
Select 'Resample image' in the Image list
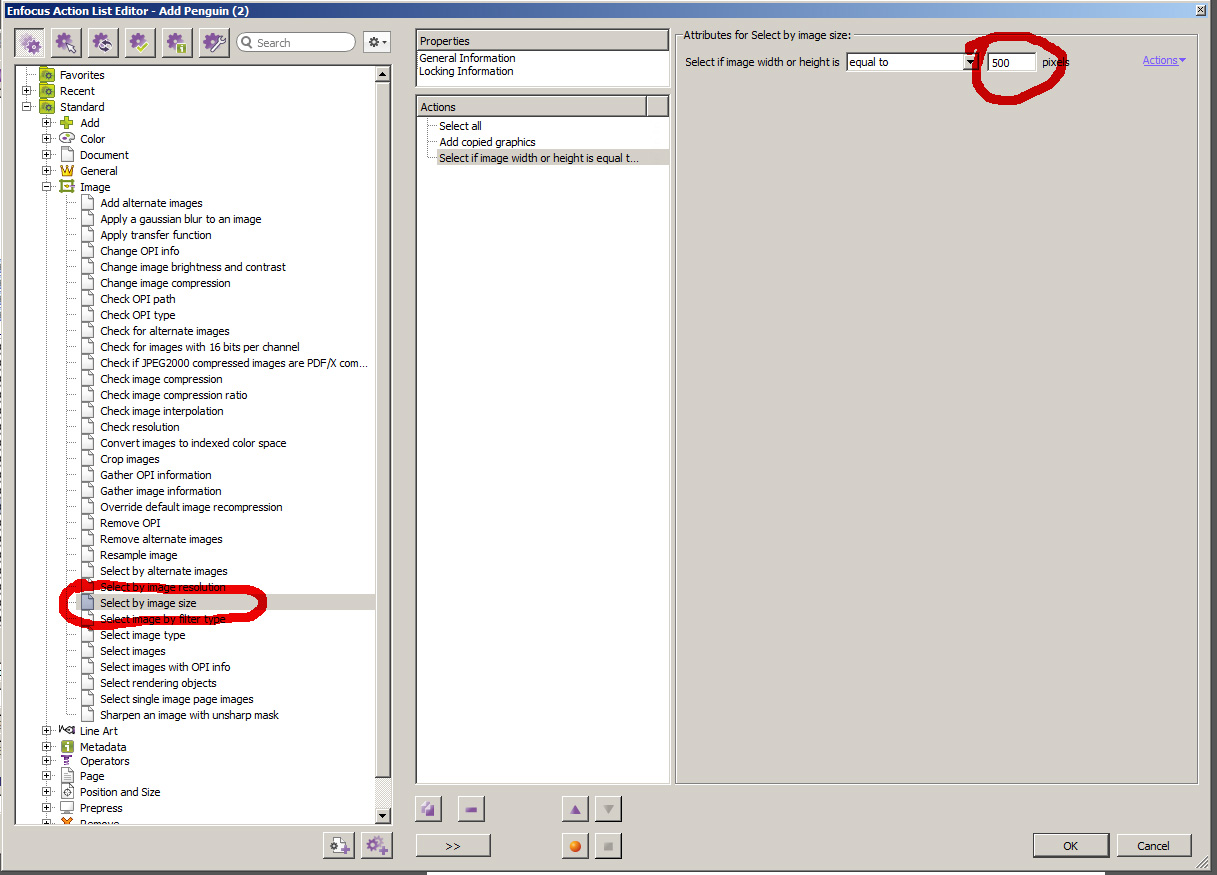click(x=139, y=555)
